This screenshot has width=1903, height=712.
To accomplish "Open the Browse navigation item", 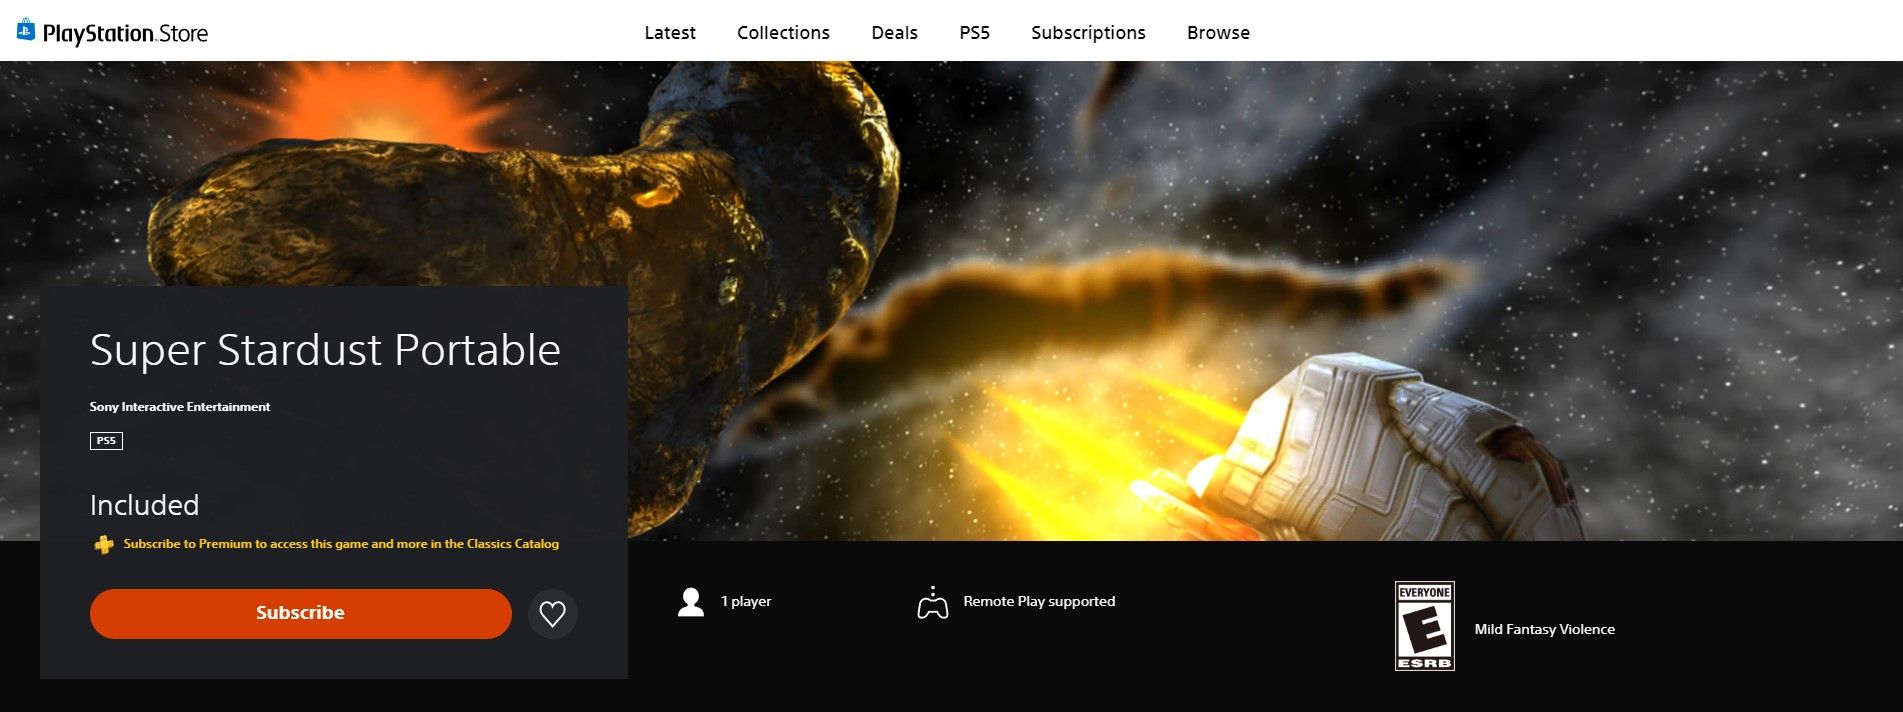I will click(x=1218, y=32).
